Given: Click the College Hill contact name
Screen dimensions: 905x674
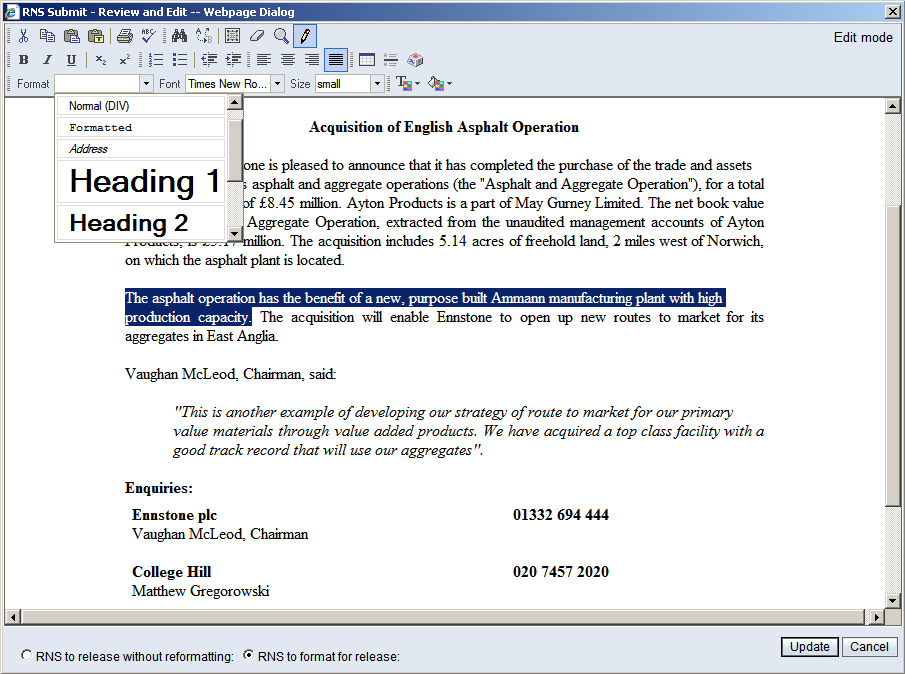Looking at the screenshot, I should pos(171,572).
